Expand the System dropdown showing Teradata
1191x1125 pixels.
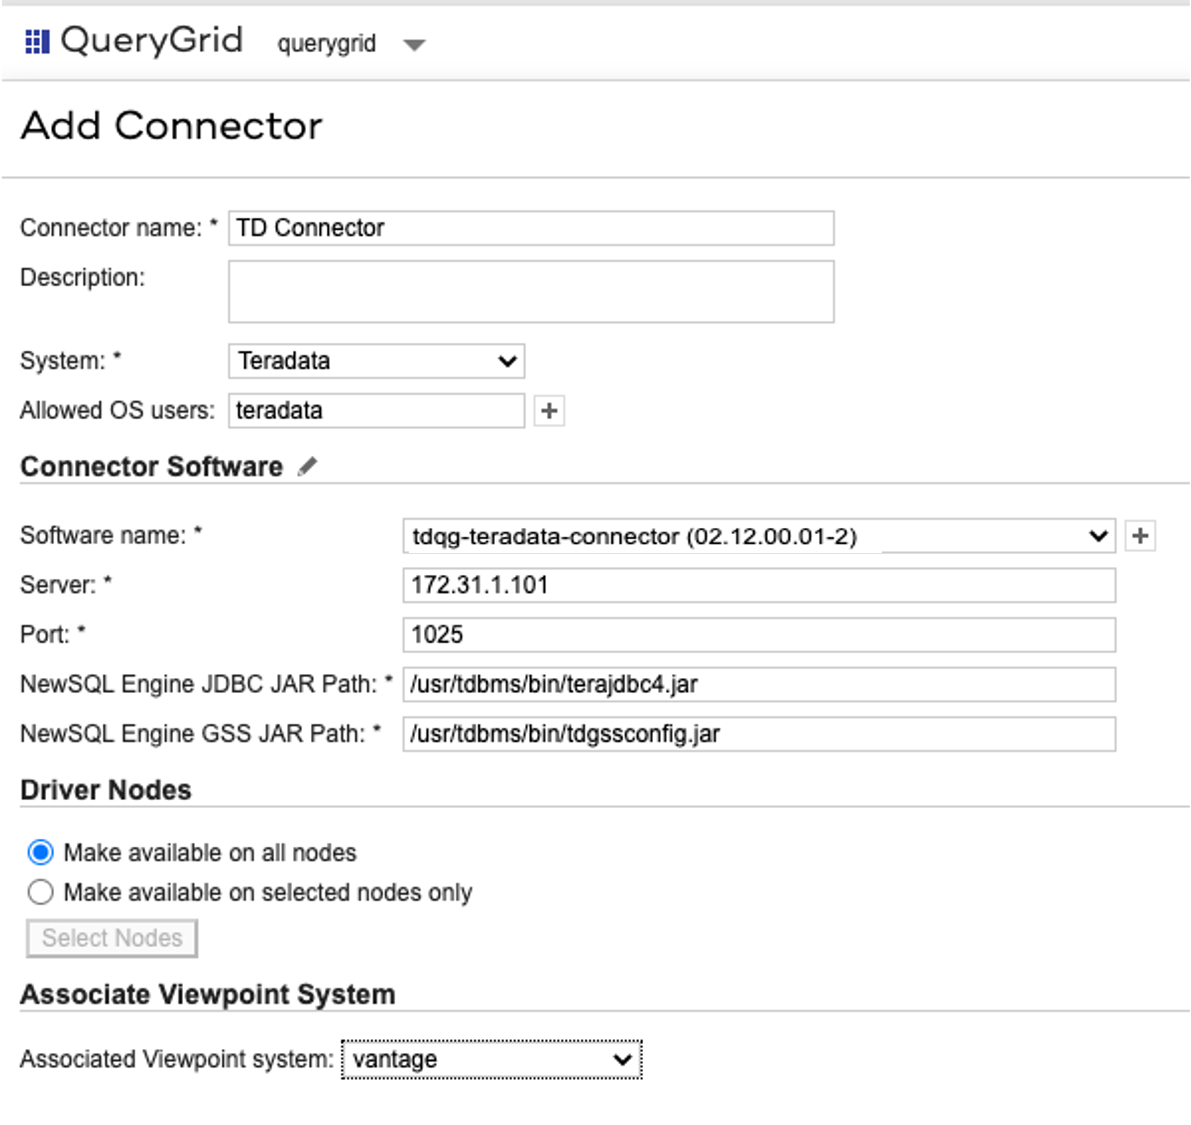click(x=376, y=361)
